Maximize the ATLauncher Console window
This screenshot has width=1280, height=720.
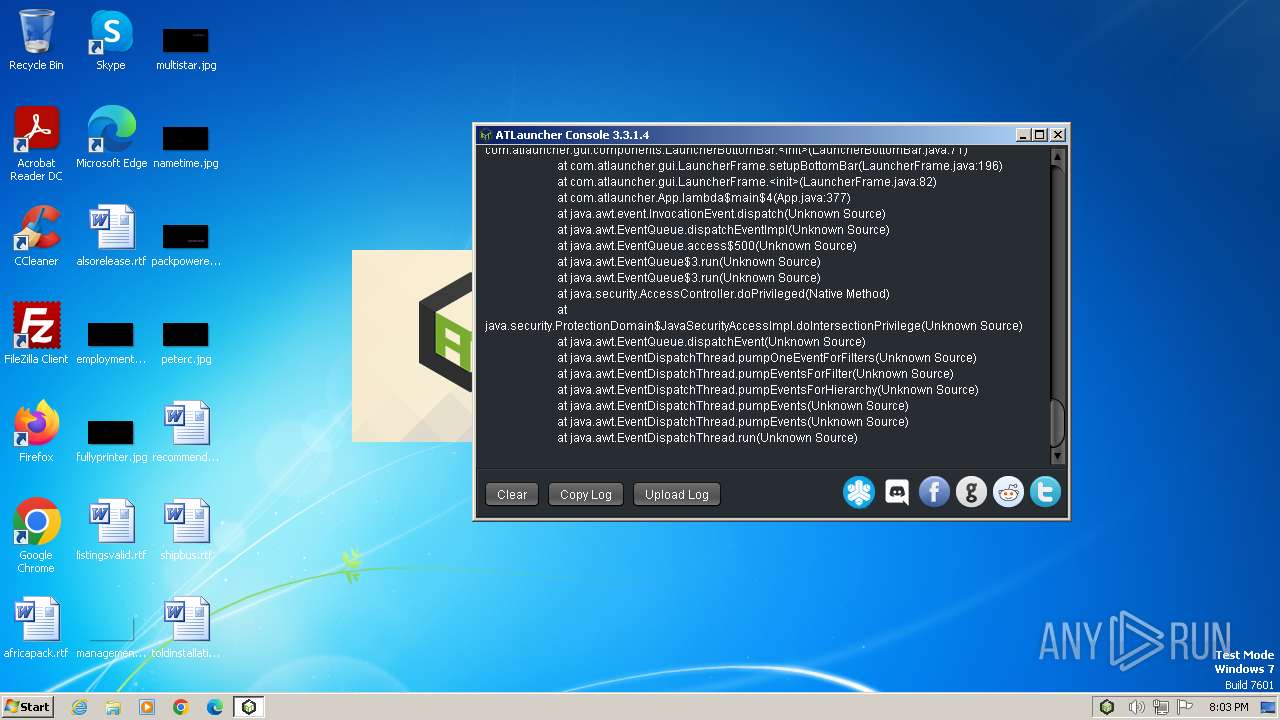[1040, 135]
